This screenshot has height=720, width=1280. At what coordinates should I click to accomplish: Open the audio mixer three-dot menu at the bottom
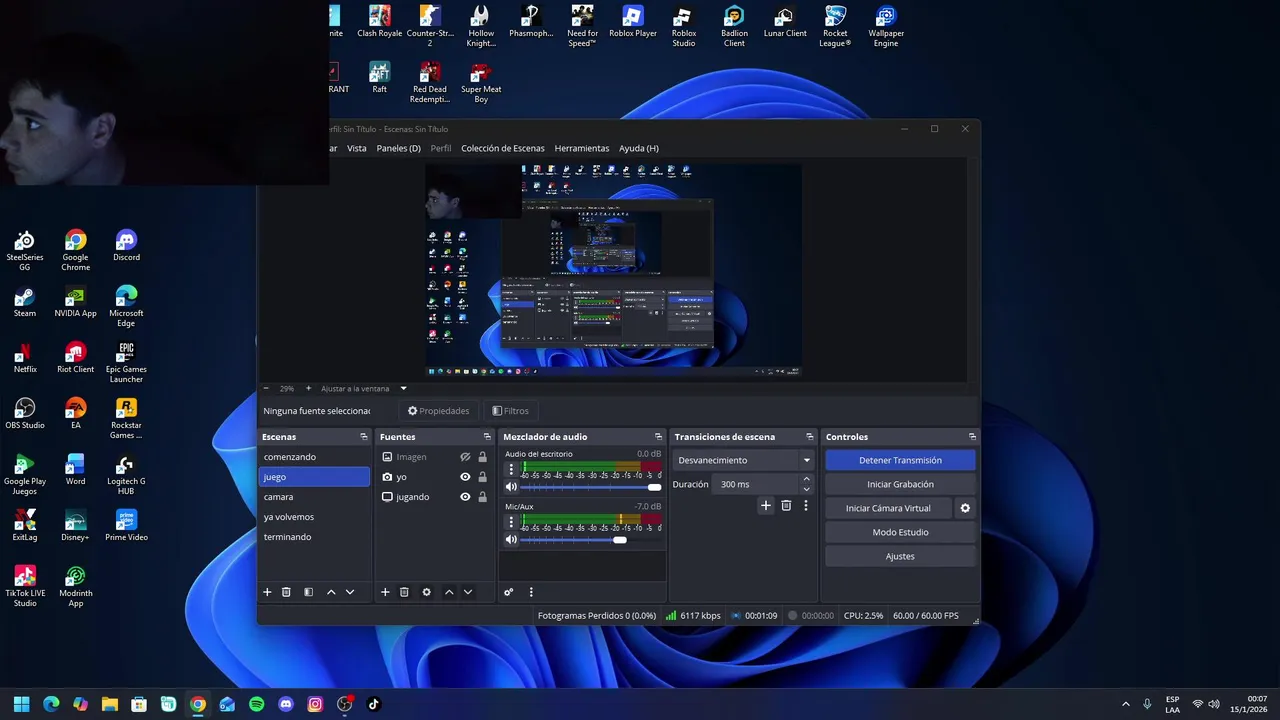531,592
